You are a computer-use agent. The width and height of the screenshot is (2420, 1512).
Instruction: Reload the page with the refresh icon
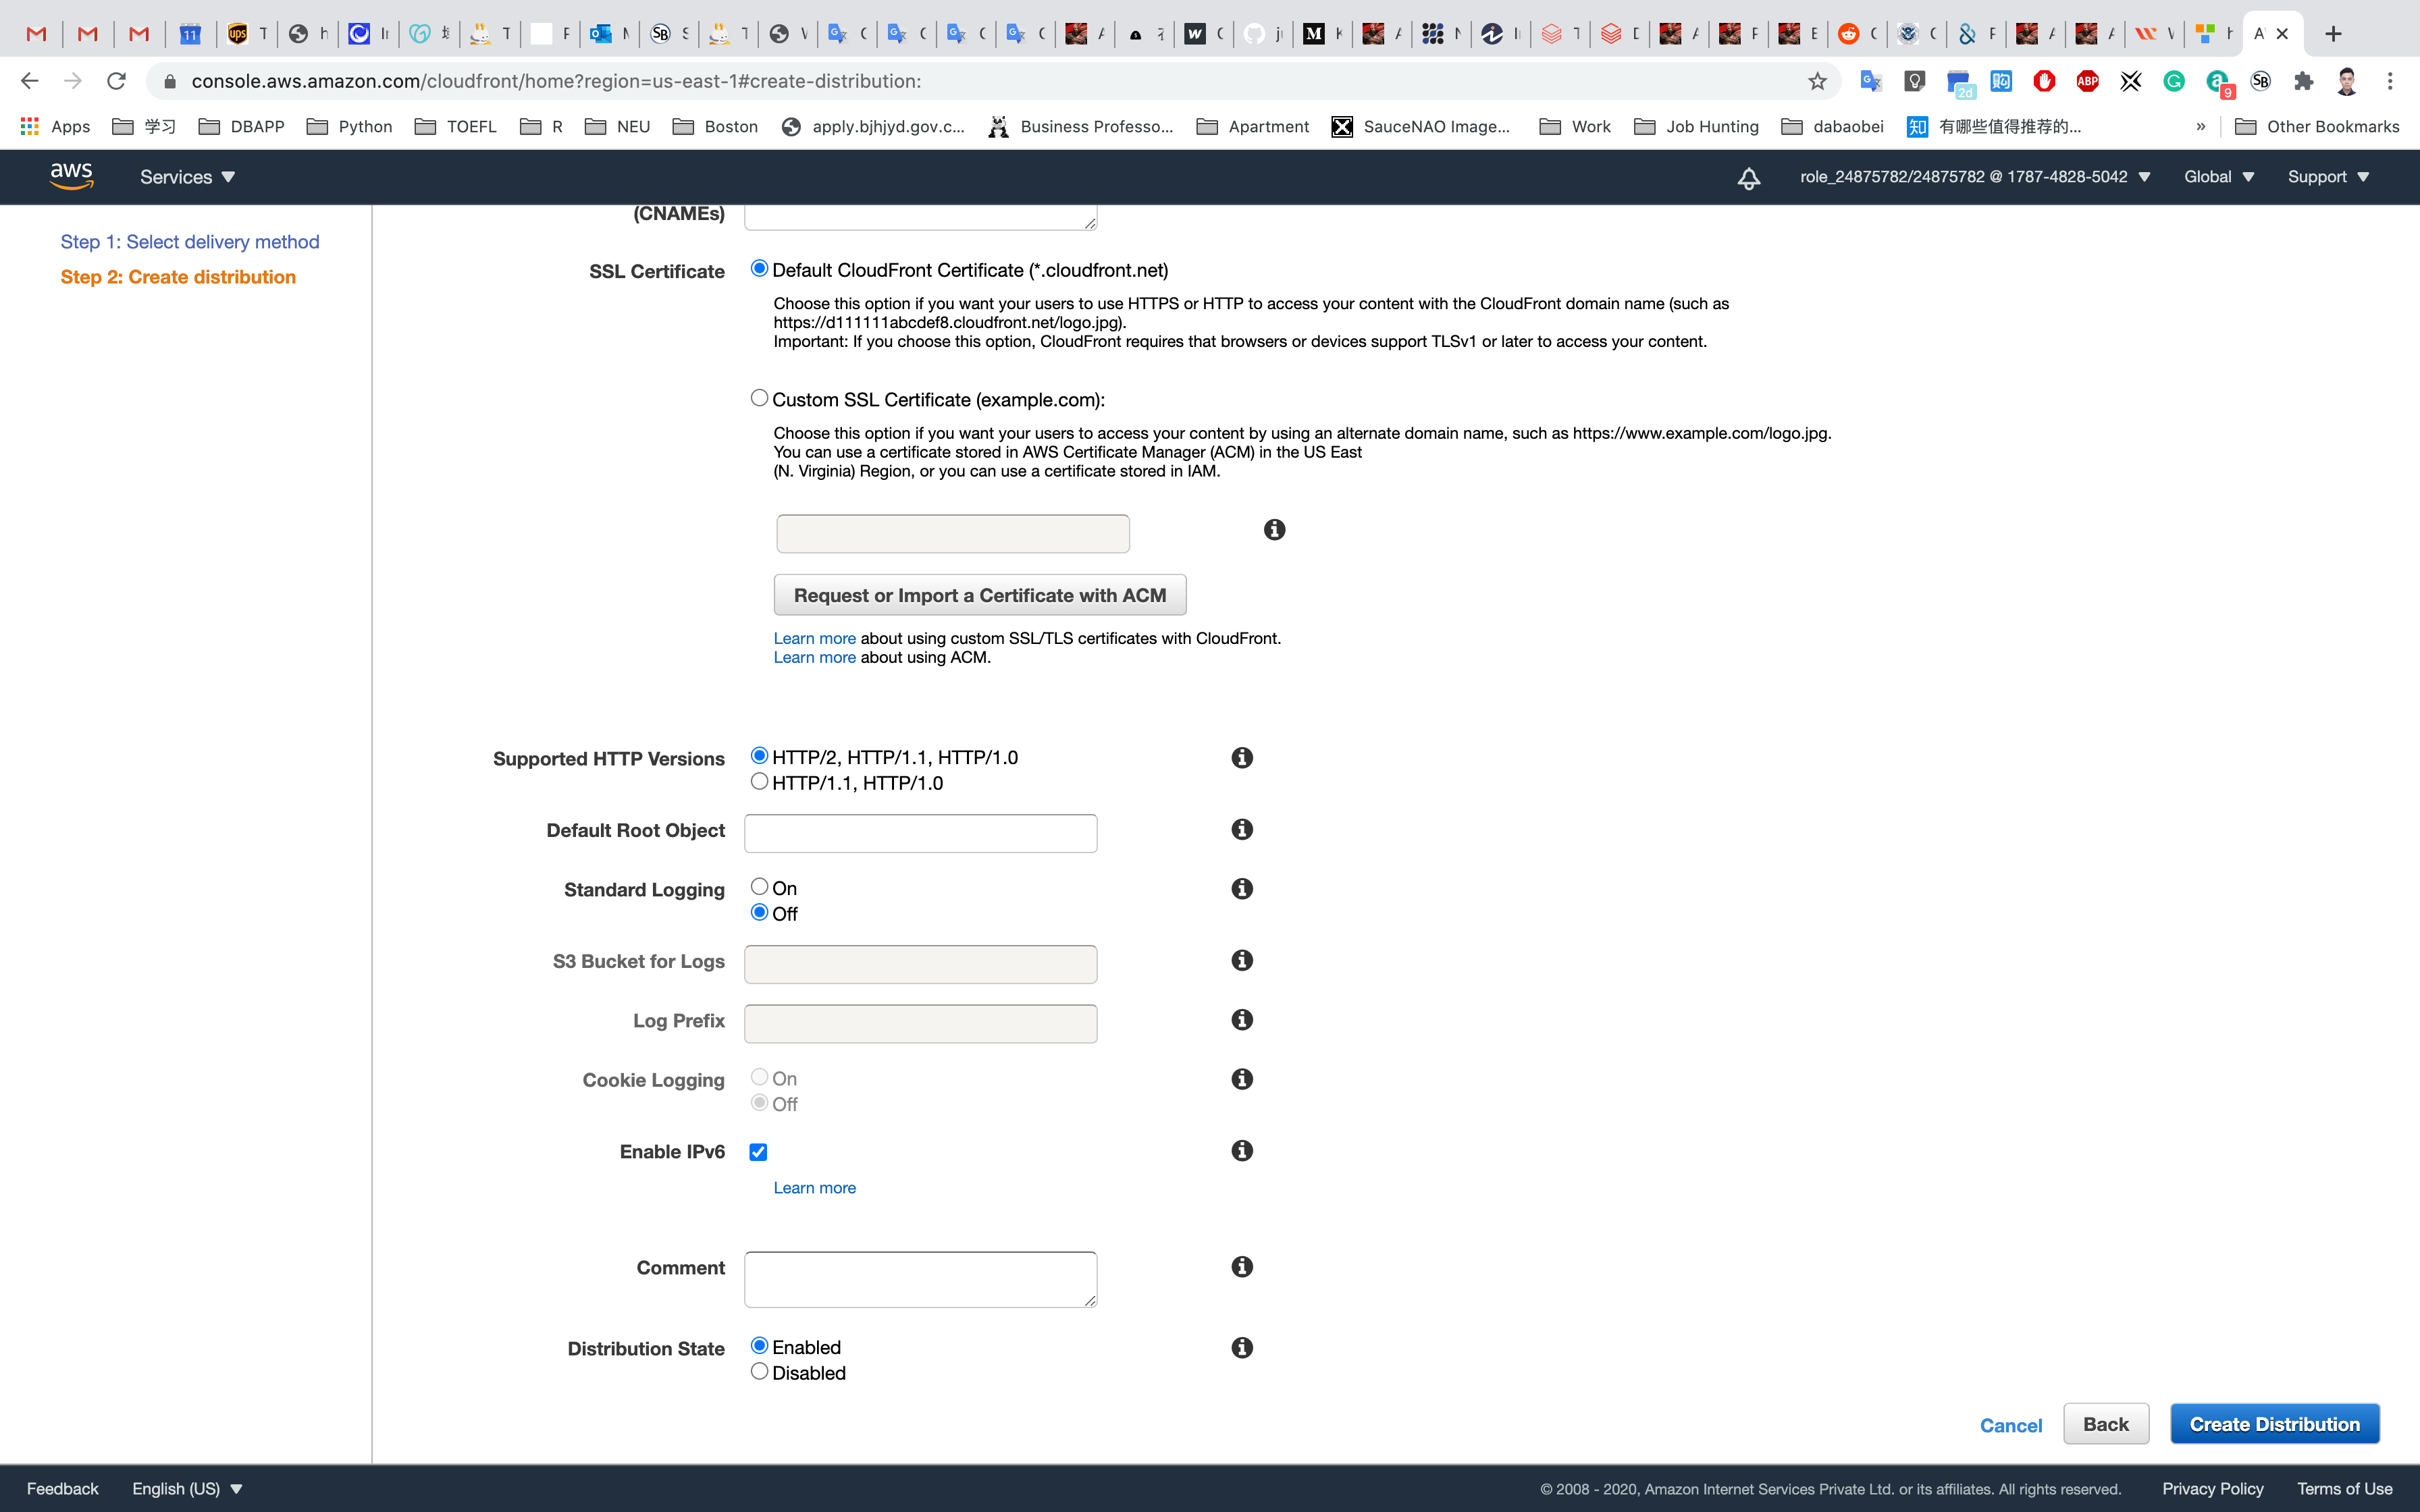point(116,81)
